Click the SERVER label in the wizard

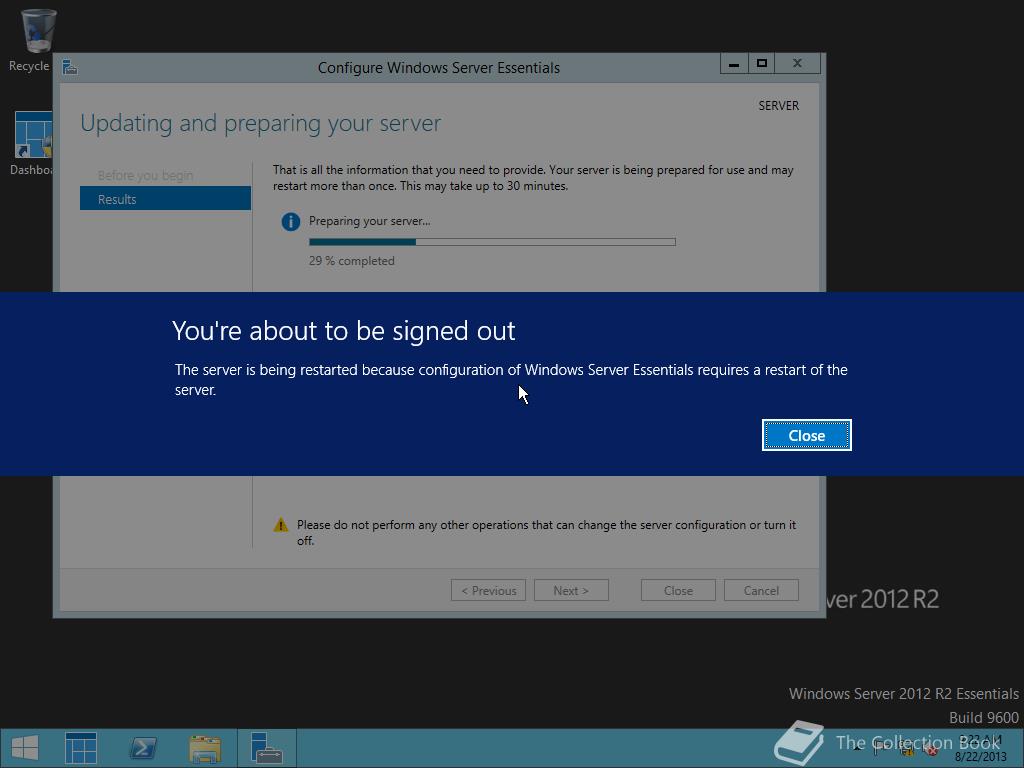(778, 106)
